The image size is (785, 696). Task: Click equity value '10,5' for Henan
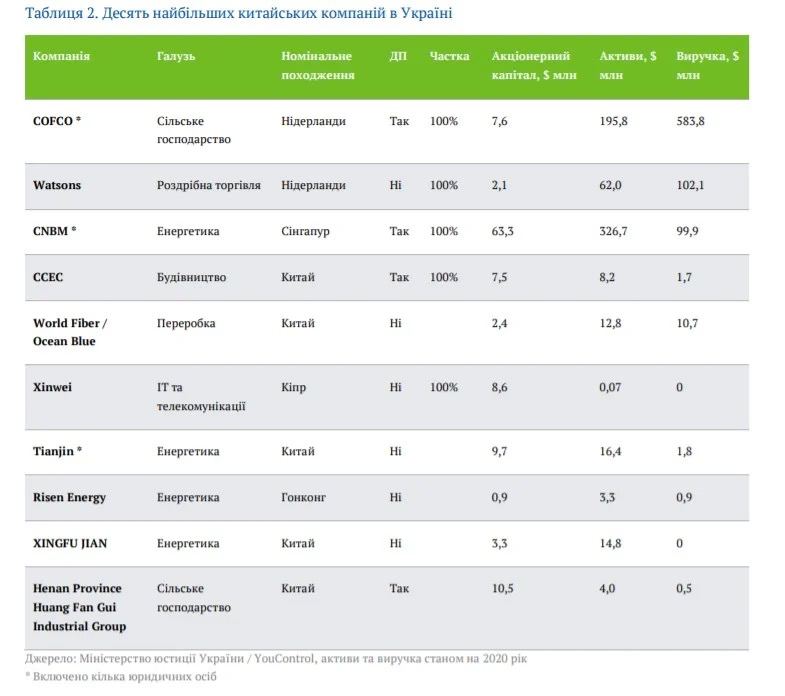point(502,589)
